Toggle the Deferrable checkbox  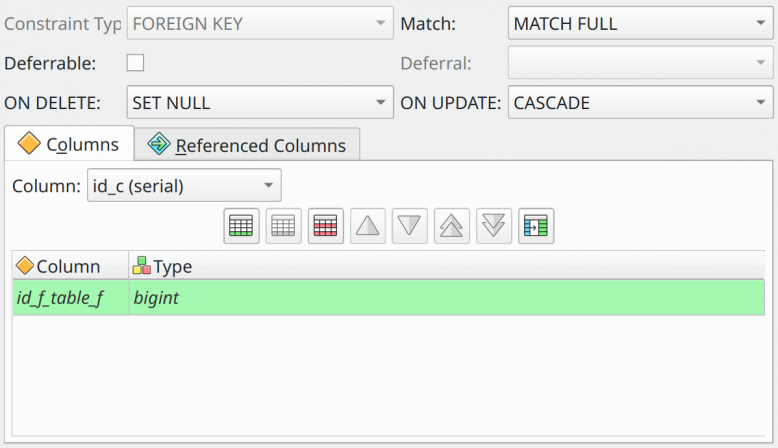135,63
